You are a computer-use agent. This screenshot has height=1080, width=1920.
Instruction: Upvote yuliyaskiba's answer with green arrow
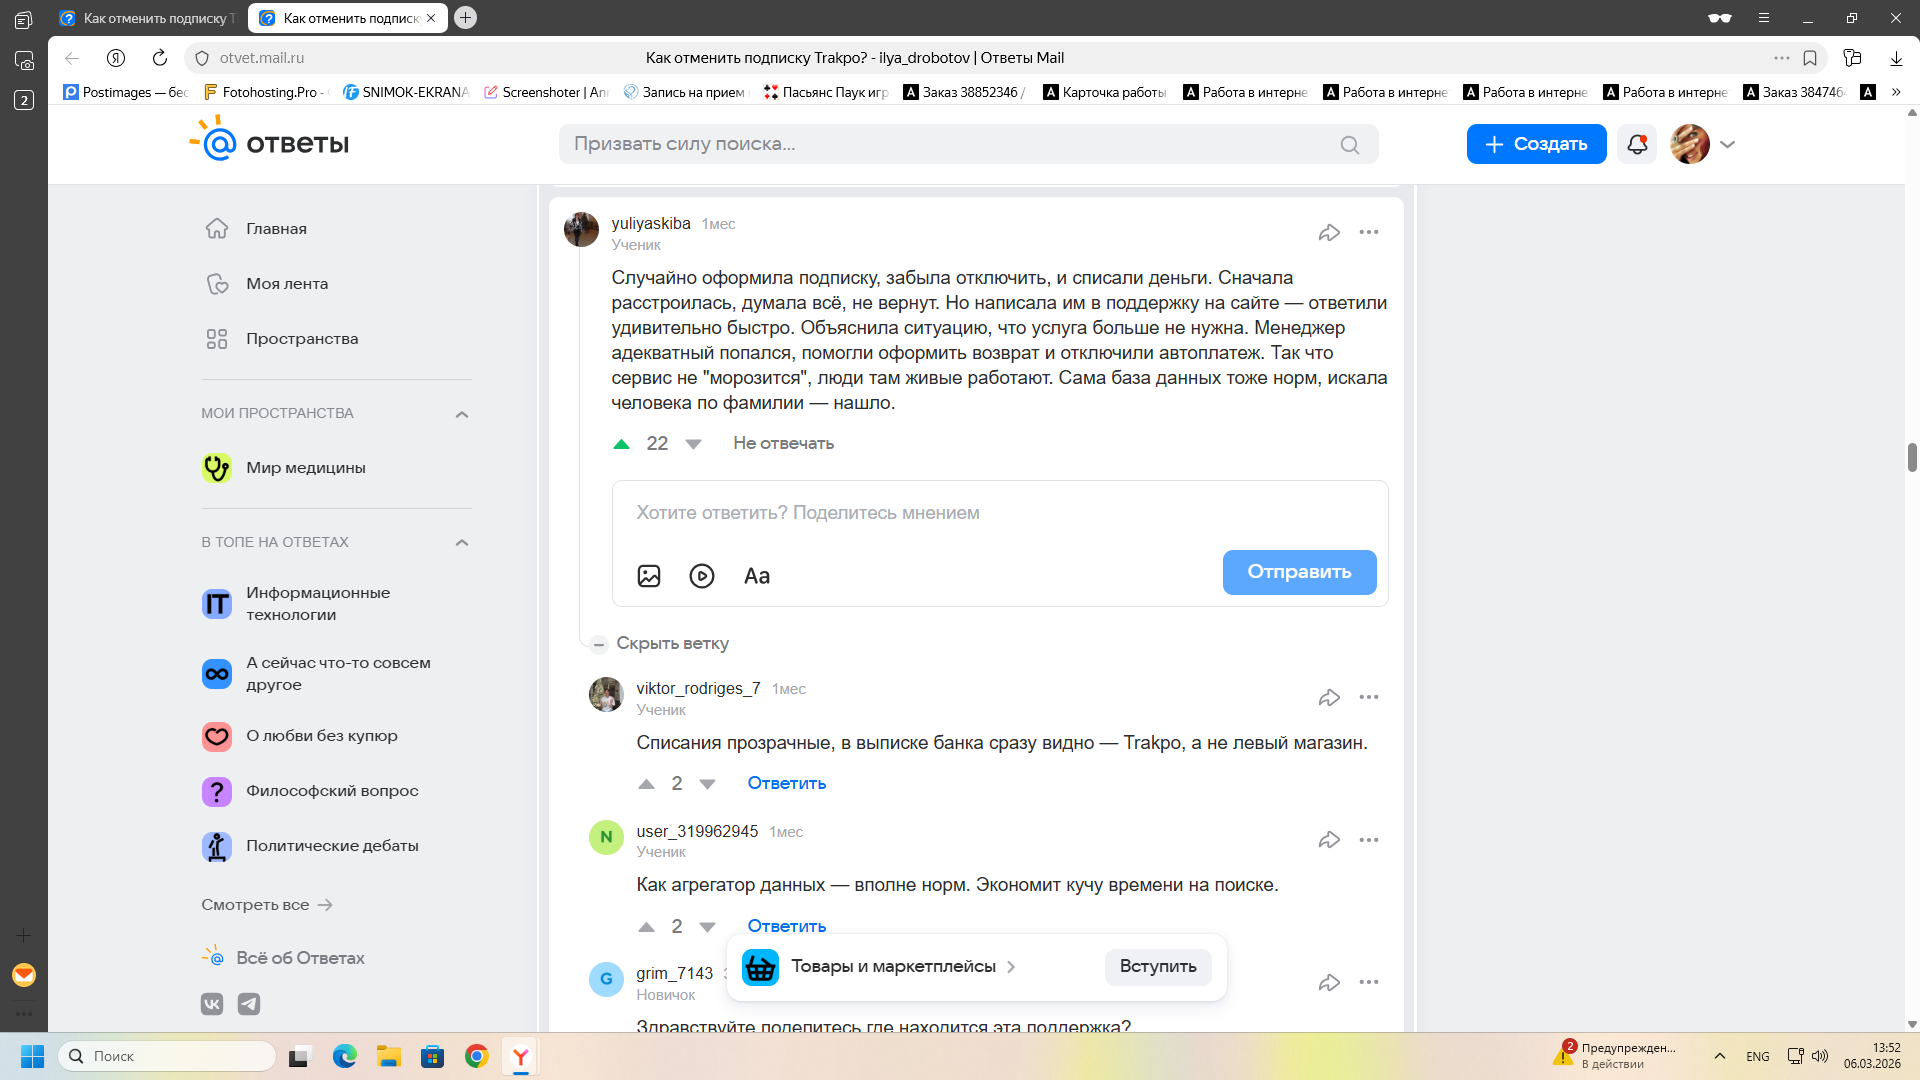[x=621, y=444]
